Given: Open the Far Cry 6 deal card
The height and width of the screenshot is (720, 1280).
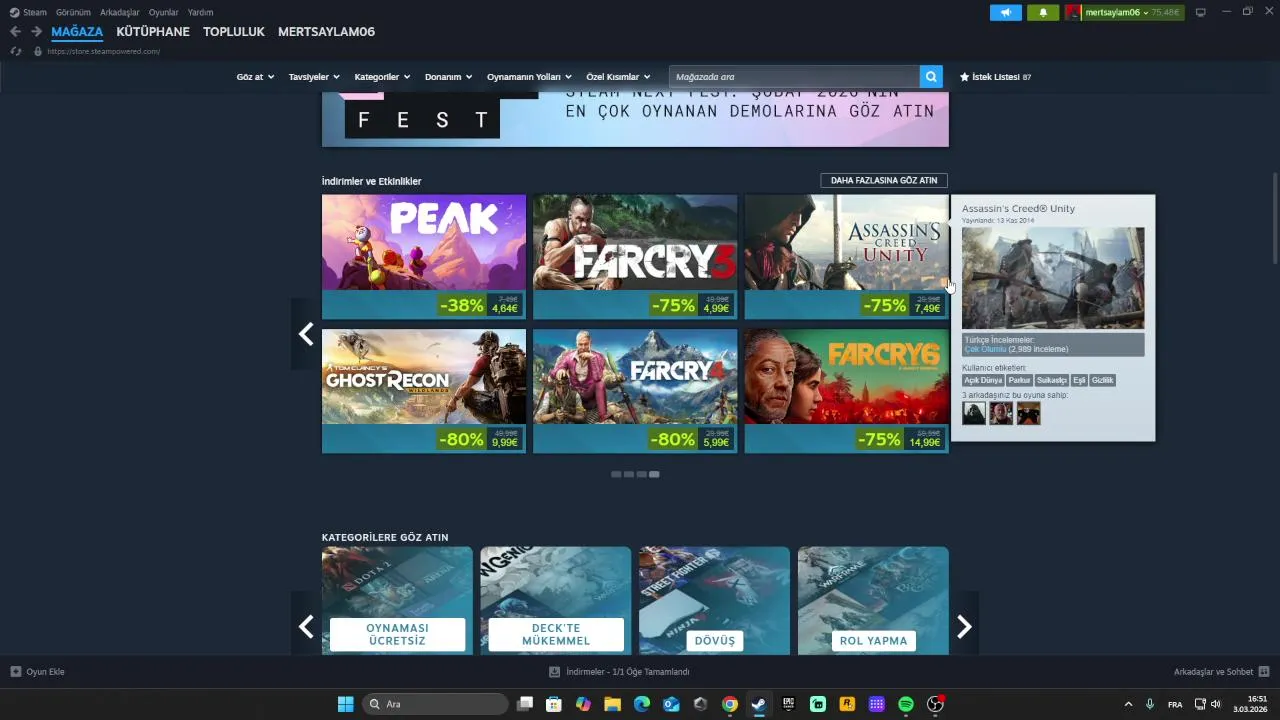Looking at the screenshot, I should click(846, 391).
